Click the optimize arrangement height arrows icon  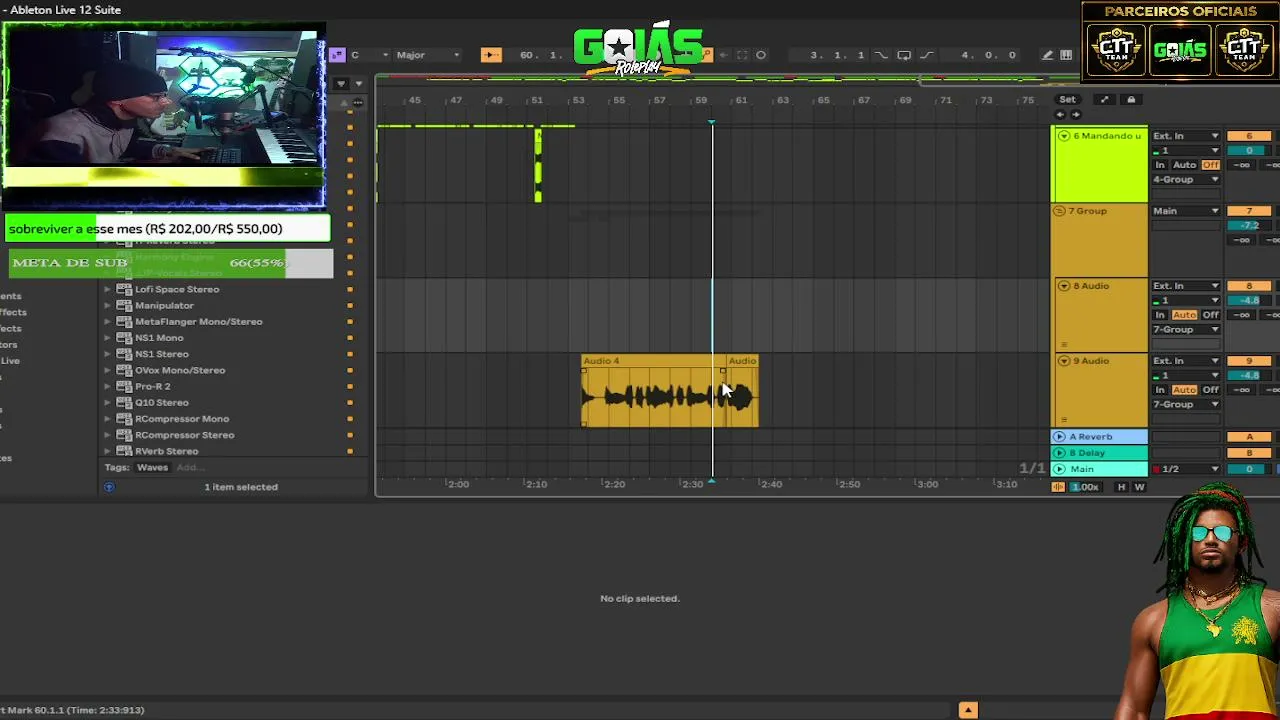point(1104,99)
